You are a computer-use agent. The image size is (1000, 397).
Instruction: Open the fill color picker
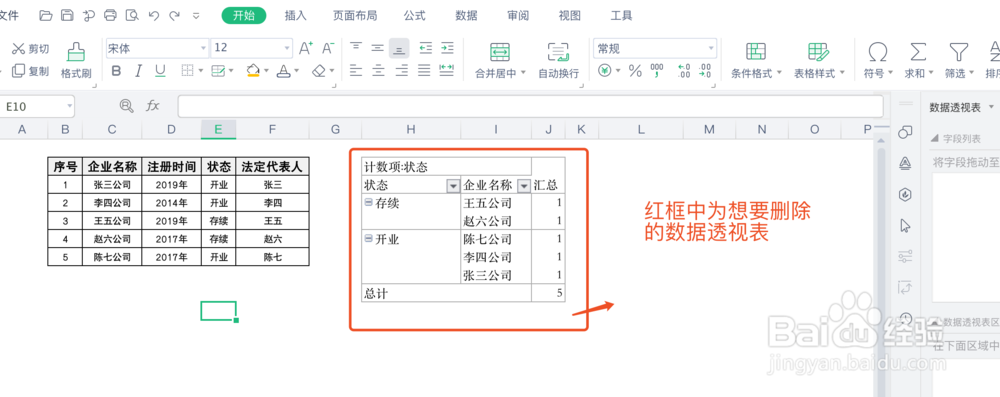click(253, 71)
